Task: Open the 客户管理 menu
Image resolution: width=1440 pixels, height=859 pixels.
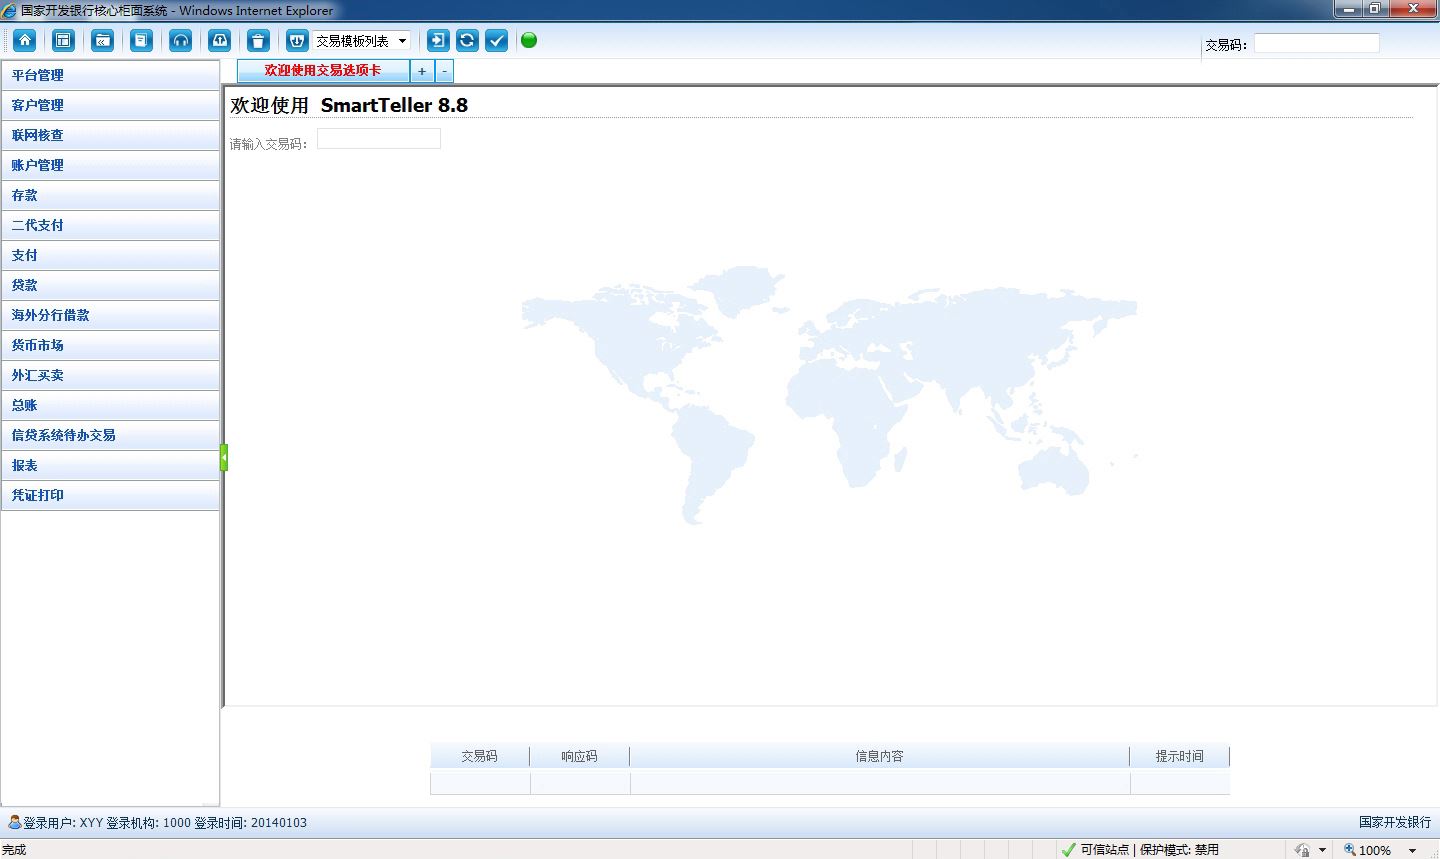Action: point(110,105)
